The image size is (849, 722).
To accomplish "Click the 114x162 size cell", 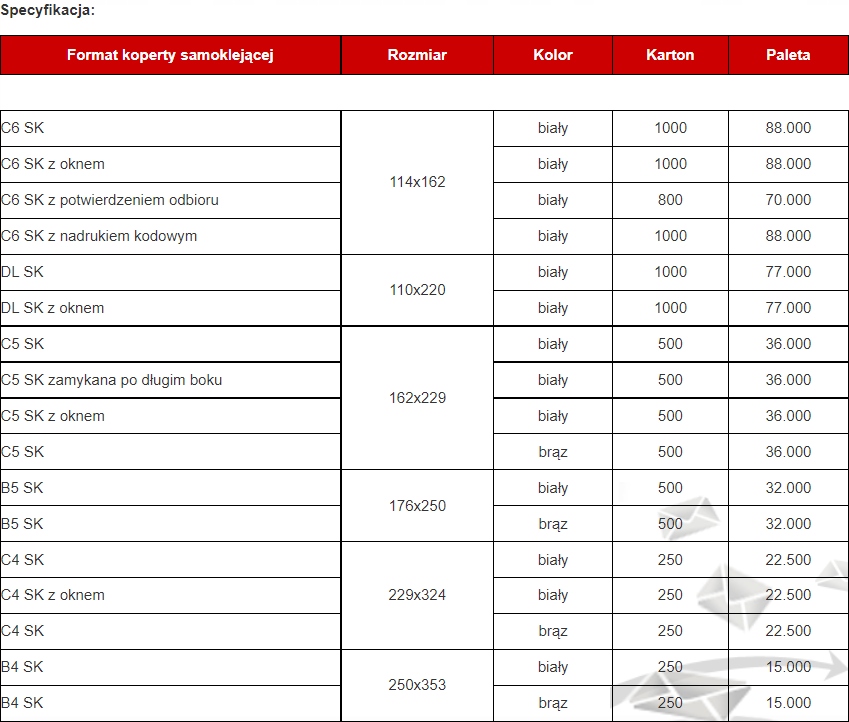I will tap(417, 182).
